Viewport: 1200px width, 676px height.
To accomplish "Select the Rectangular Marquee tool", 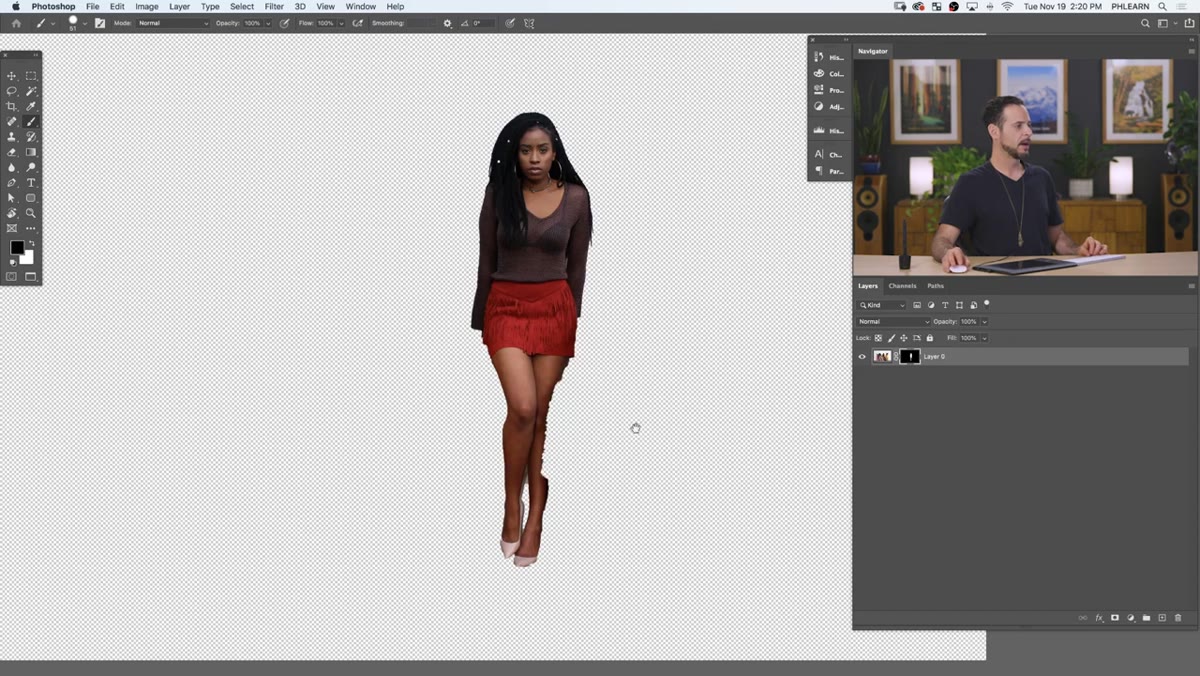I will tap(31, 76).
